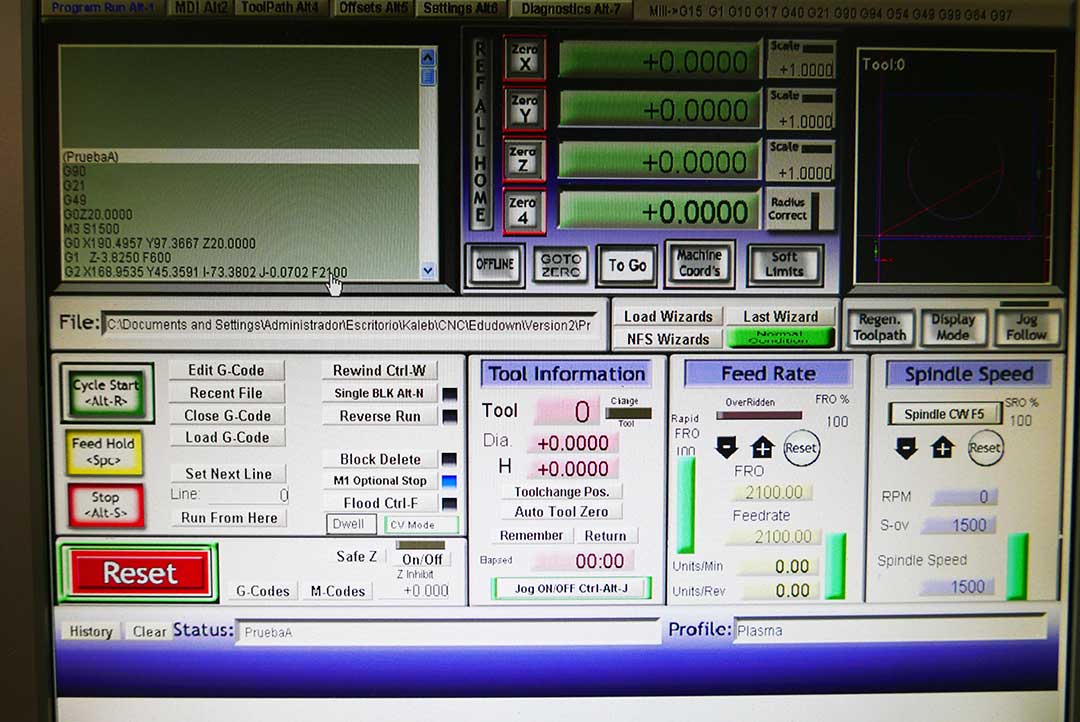The height and width of the screenshot is (722, 1080).
Task: Toggle Single BLK indicator
Action: [x=450, y=393]
